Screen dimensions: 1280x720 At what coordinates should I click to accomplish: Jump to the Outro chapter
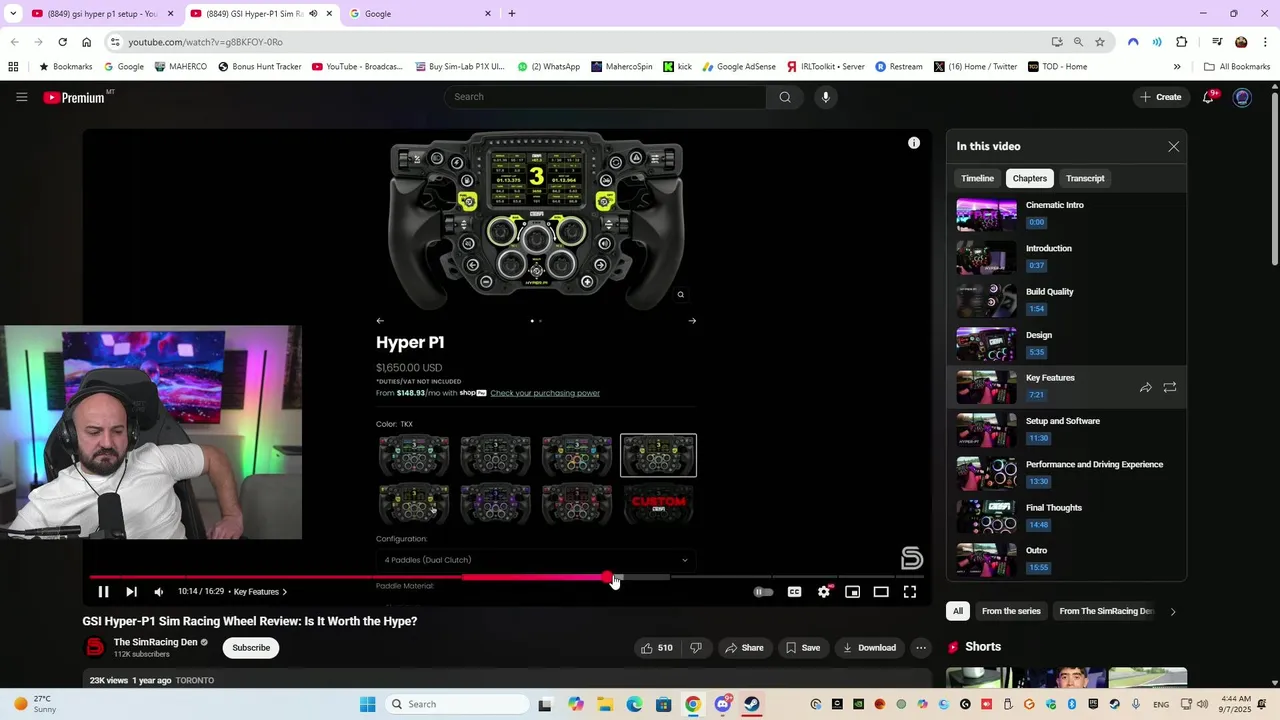coord(1067,559)
